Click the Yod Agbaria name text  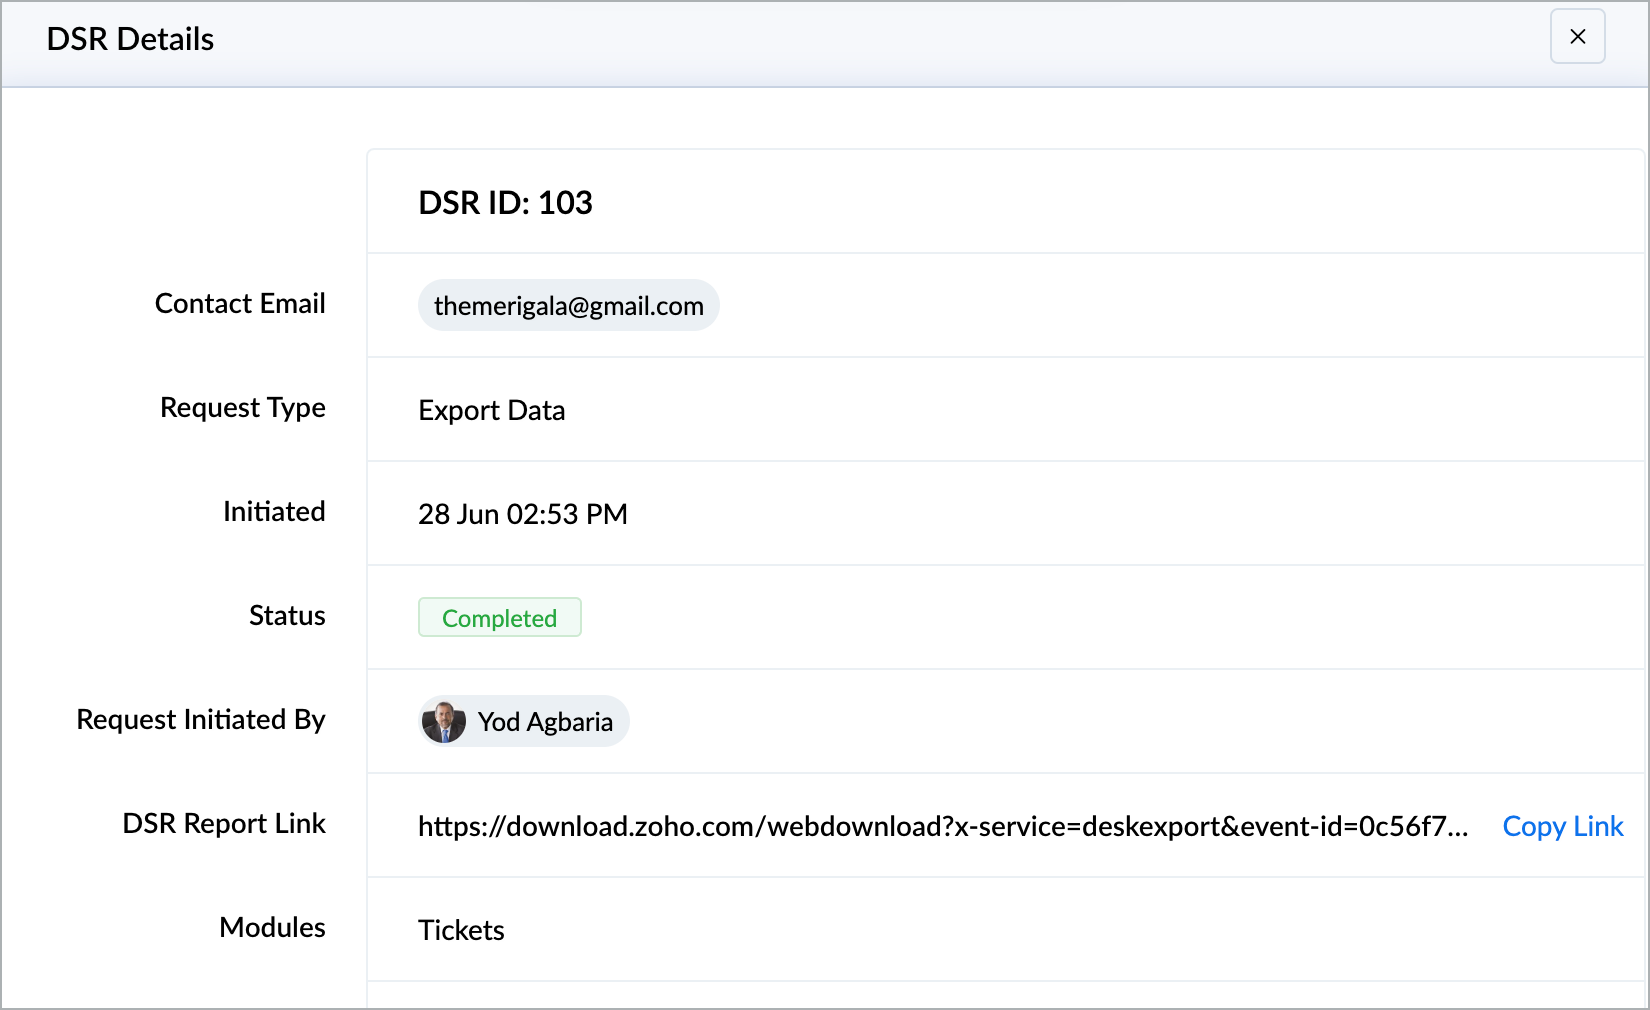pos(545,722)
